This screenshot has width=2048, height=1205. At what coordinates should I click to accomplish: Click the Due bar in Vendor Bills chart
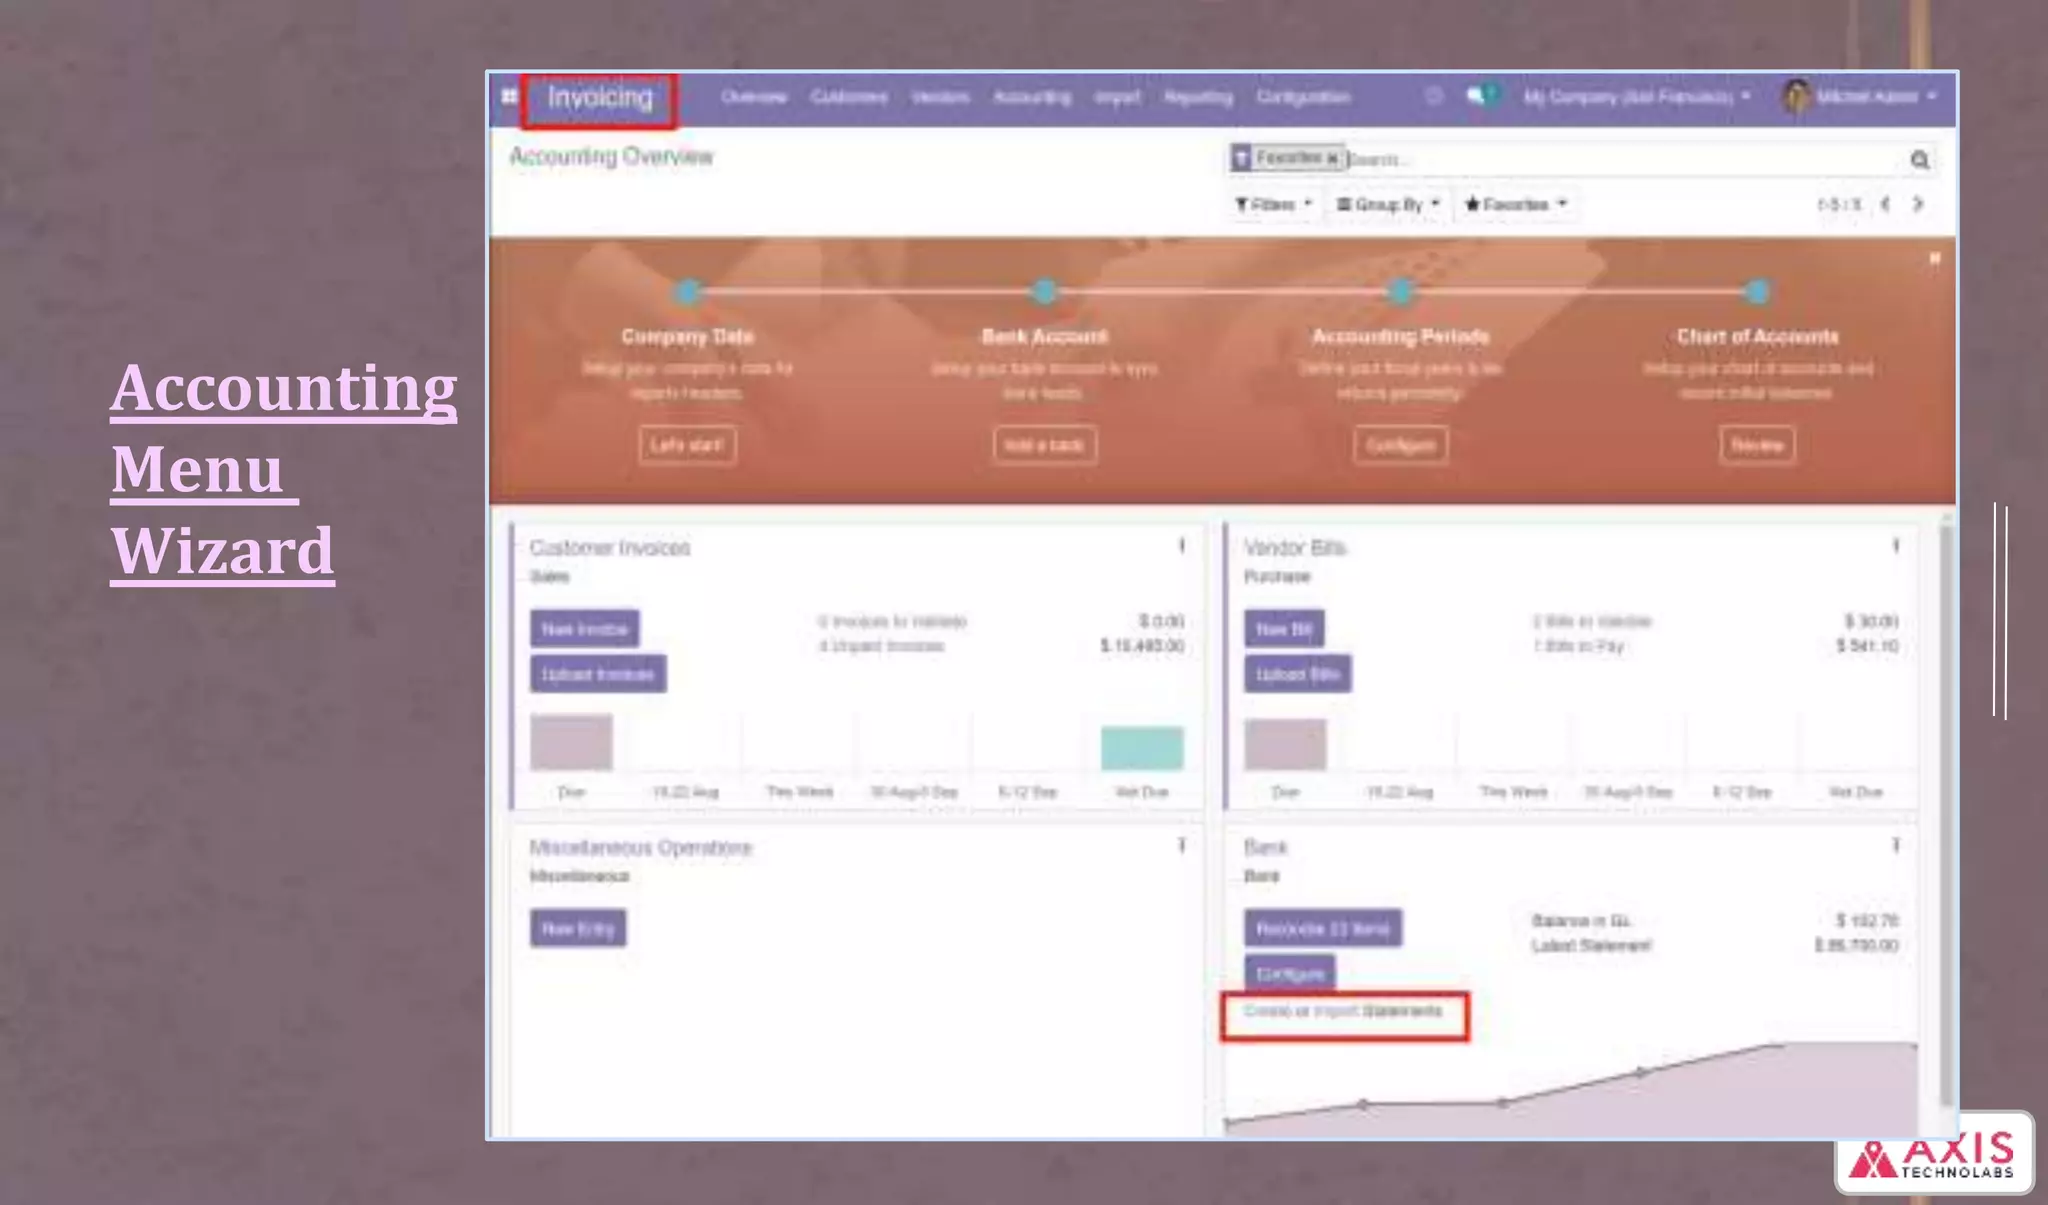(1285, 745)
